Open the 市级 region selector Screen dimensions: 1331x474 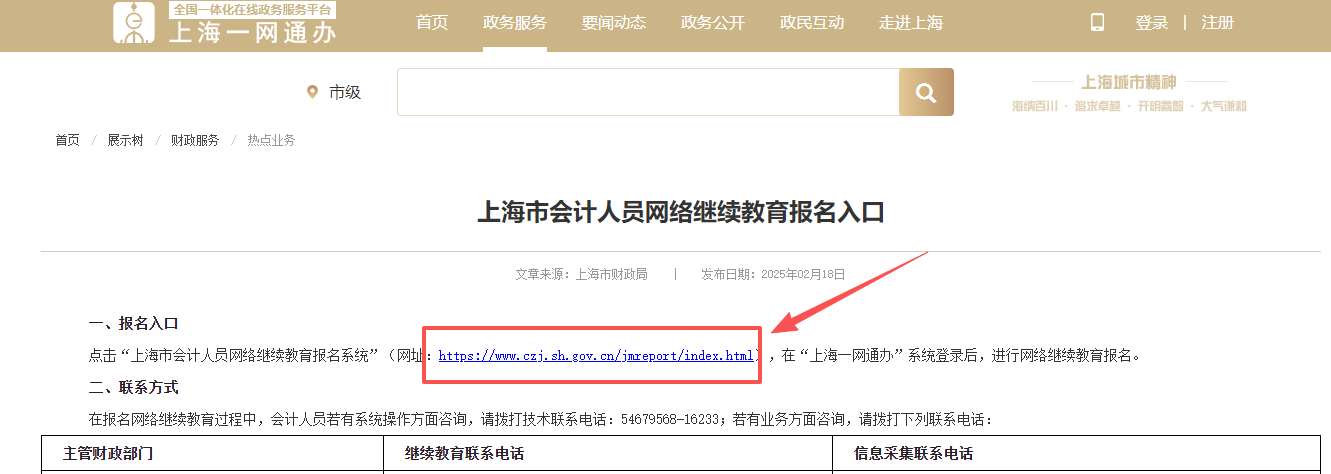334,92
